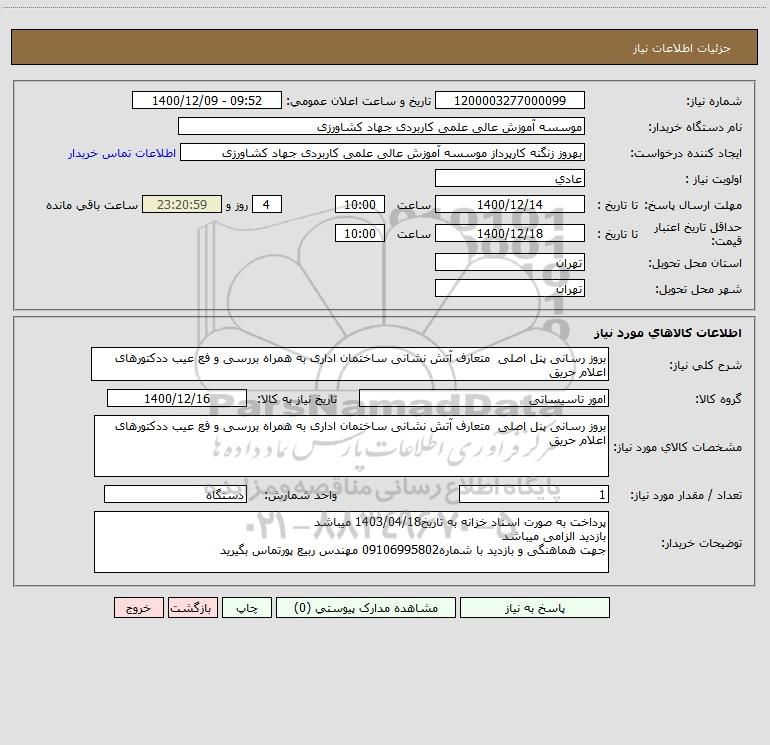770x745 pixels.
Task: Click response deadline date 1400/12/14
Action: click(510, 204)
